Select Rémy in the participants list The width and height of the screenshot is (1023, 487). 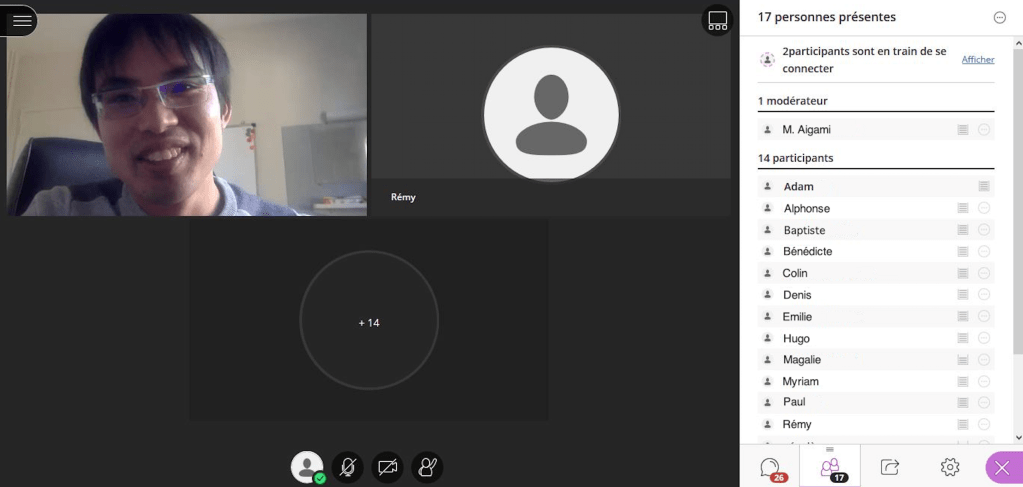click(x=797, y=425)
